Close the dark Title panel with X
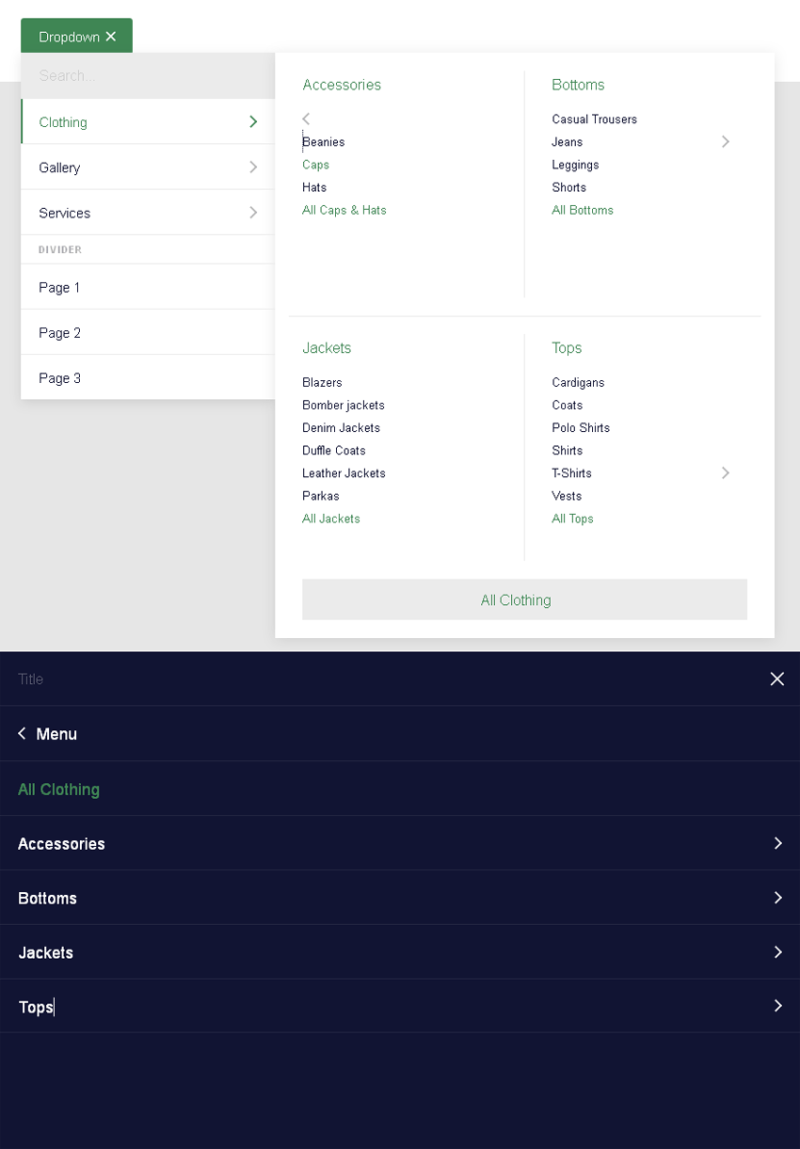The width and height of the screenshot is (800, 1149). pyautogui.click(x=777, y=679)
